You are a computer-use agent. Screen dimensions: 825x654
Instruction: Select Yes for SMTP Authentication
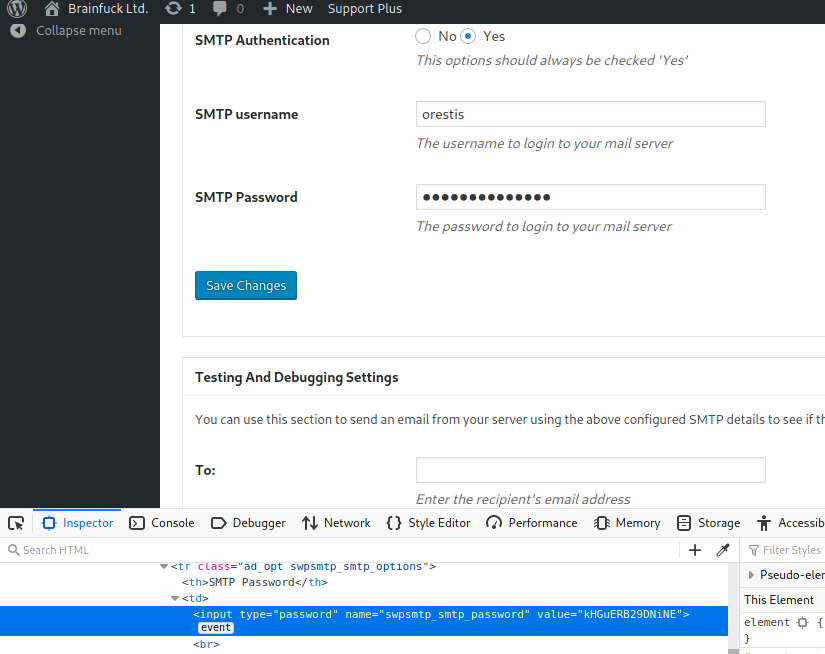pos(468,36)
